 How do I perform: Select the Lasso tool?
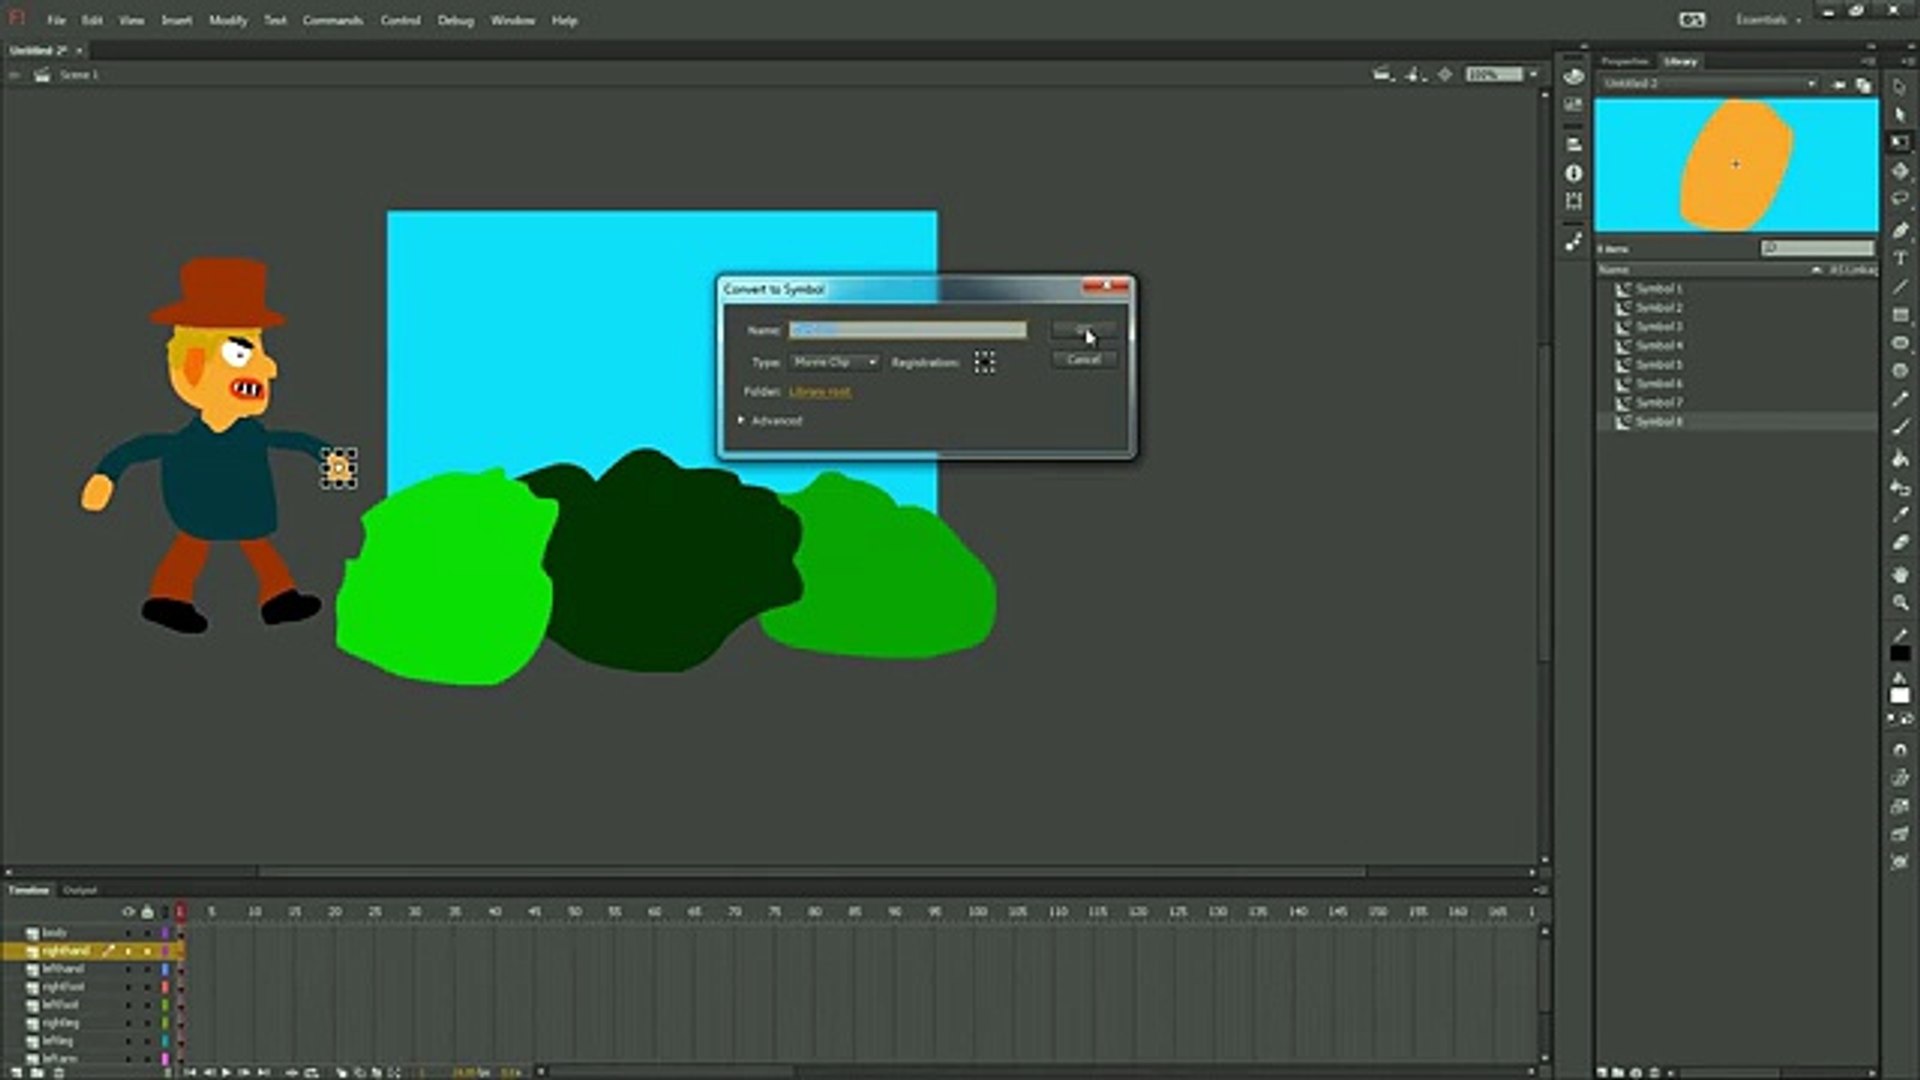point(1900,200)
